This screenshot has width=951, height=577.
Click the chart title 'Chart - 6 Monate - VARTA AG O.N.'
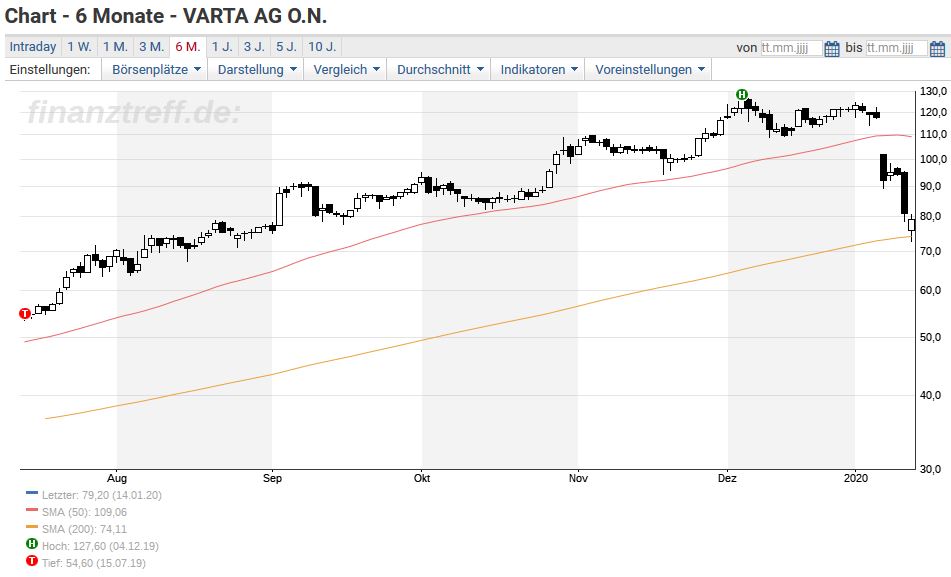pyautogui.click(x=166, y=16)
